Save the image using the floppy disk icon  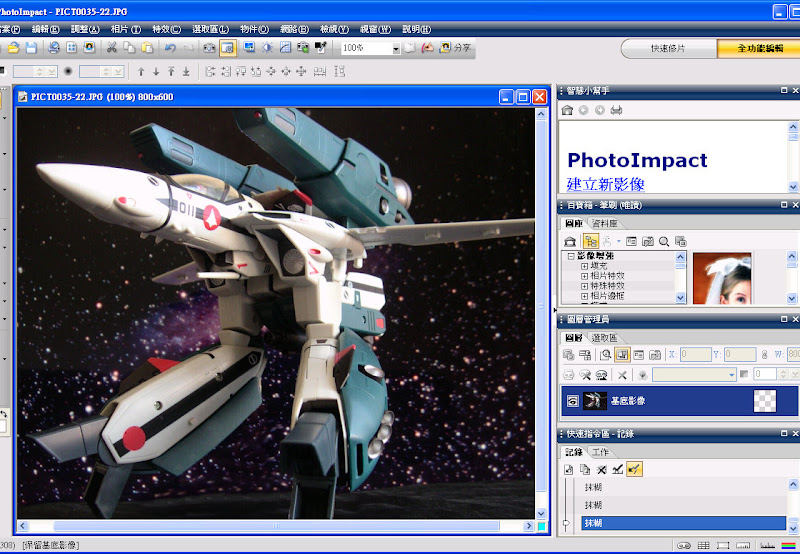[x=31, y=48]
